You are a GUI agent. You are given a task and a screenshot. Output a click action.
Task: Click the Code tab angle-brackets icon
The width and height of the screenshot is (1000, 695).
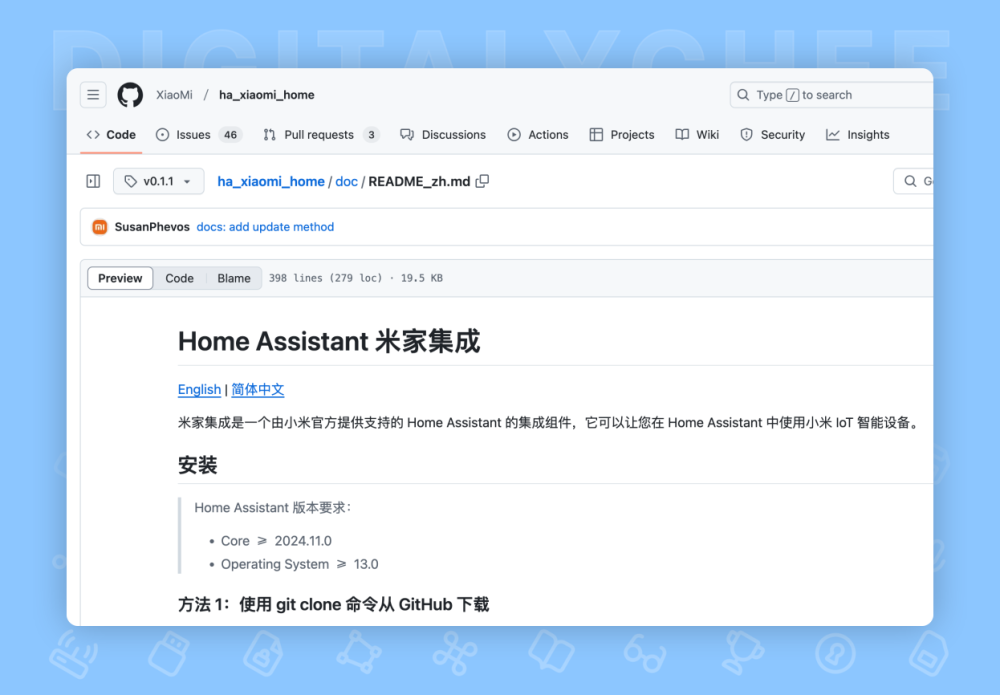click(93, 135)
